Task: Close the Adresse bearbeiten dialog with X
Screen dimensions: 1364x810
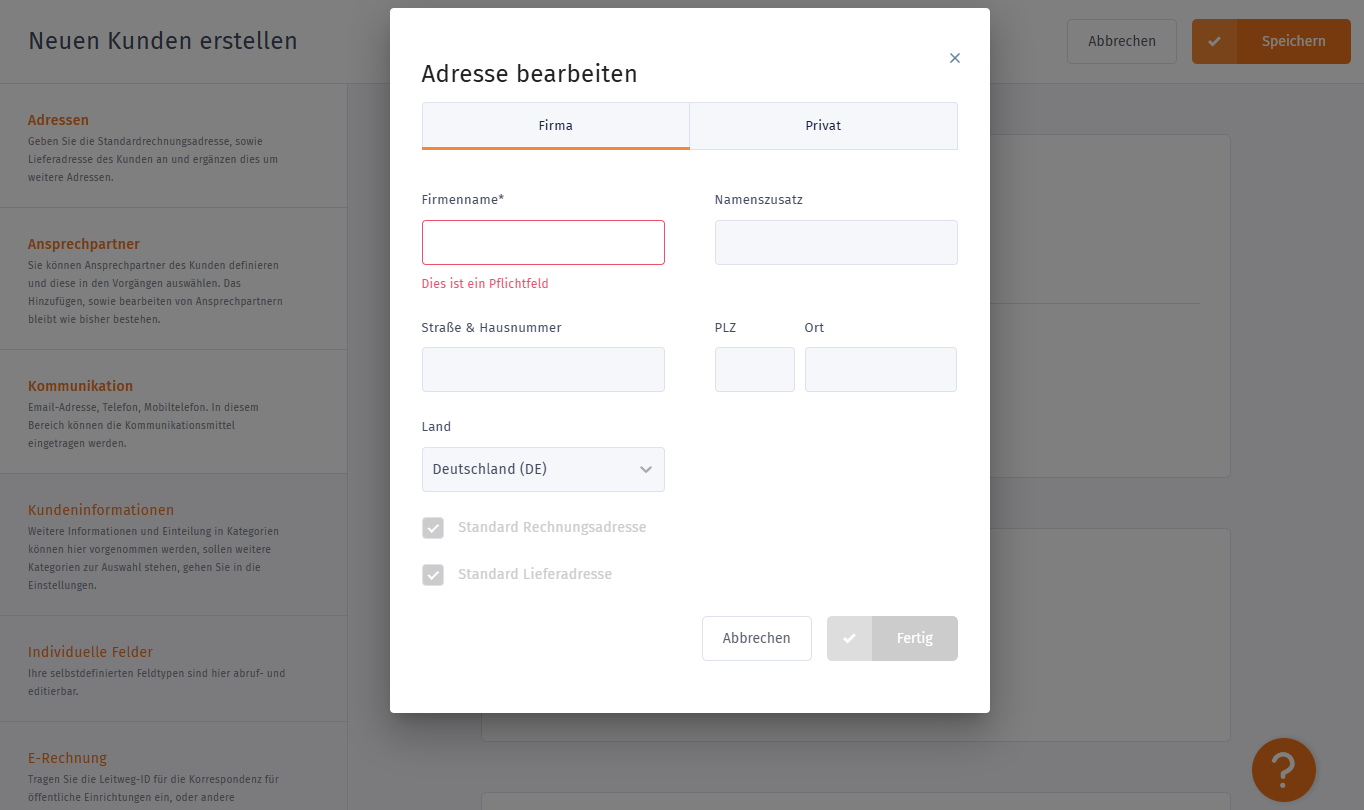Action: (x=955, y=58)
